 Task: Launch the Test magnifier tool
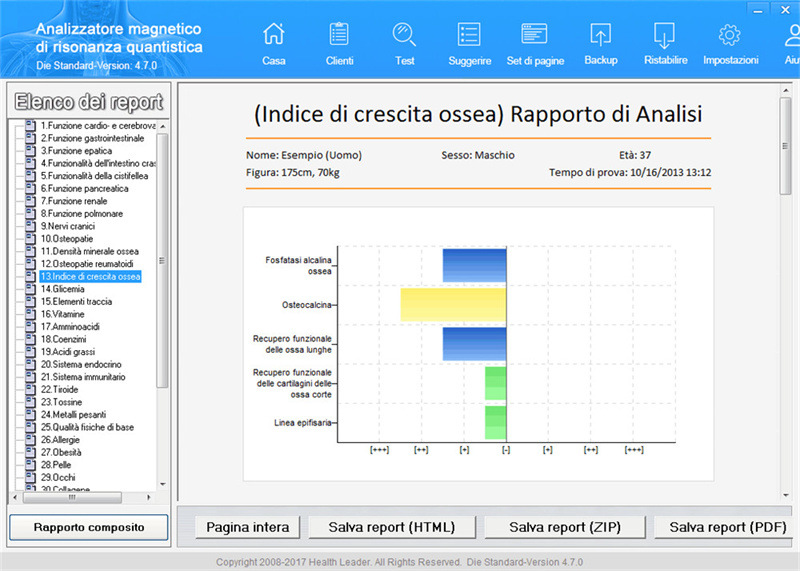pos(404,42)
